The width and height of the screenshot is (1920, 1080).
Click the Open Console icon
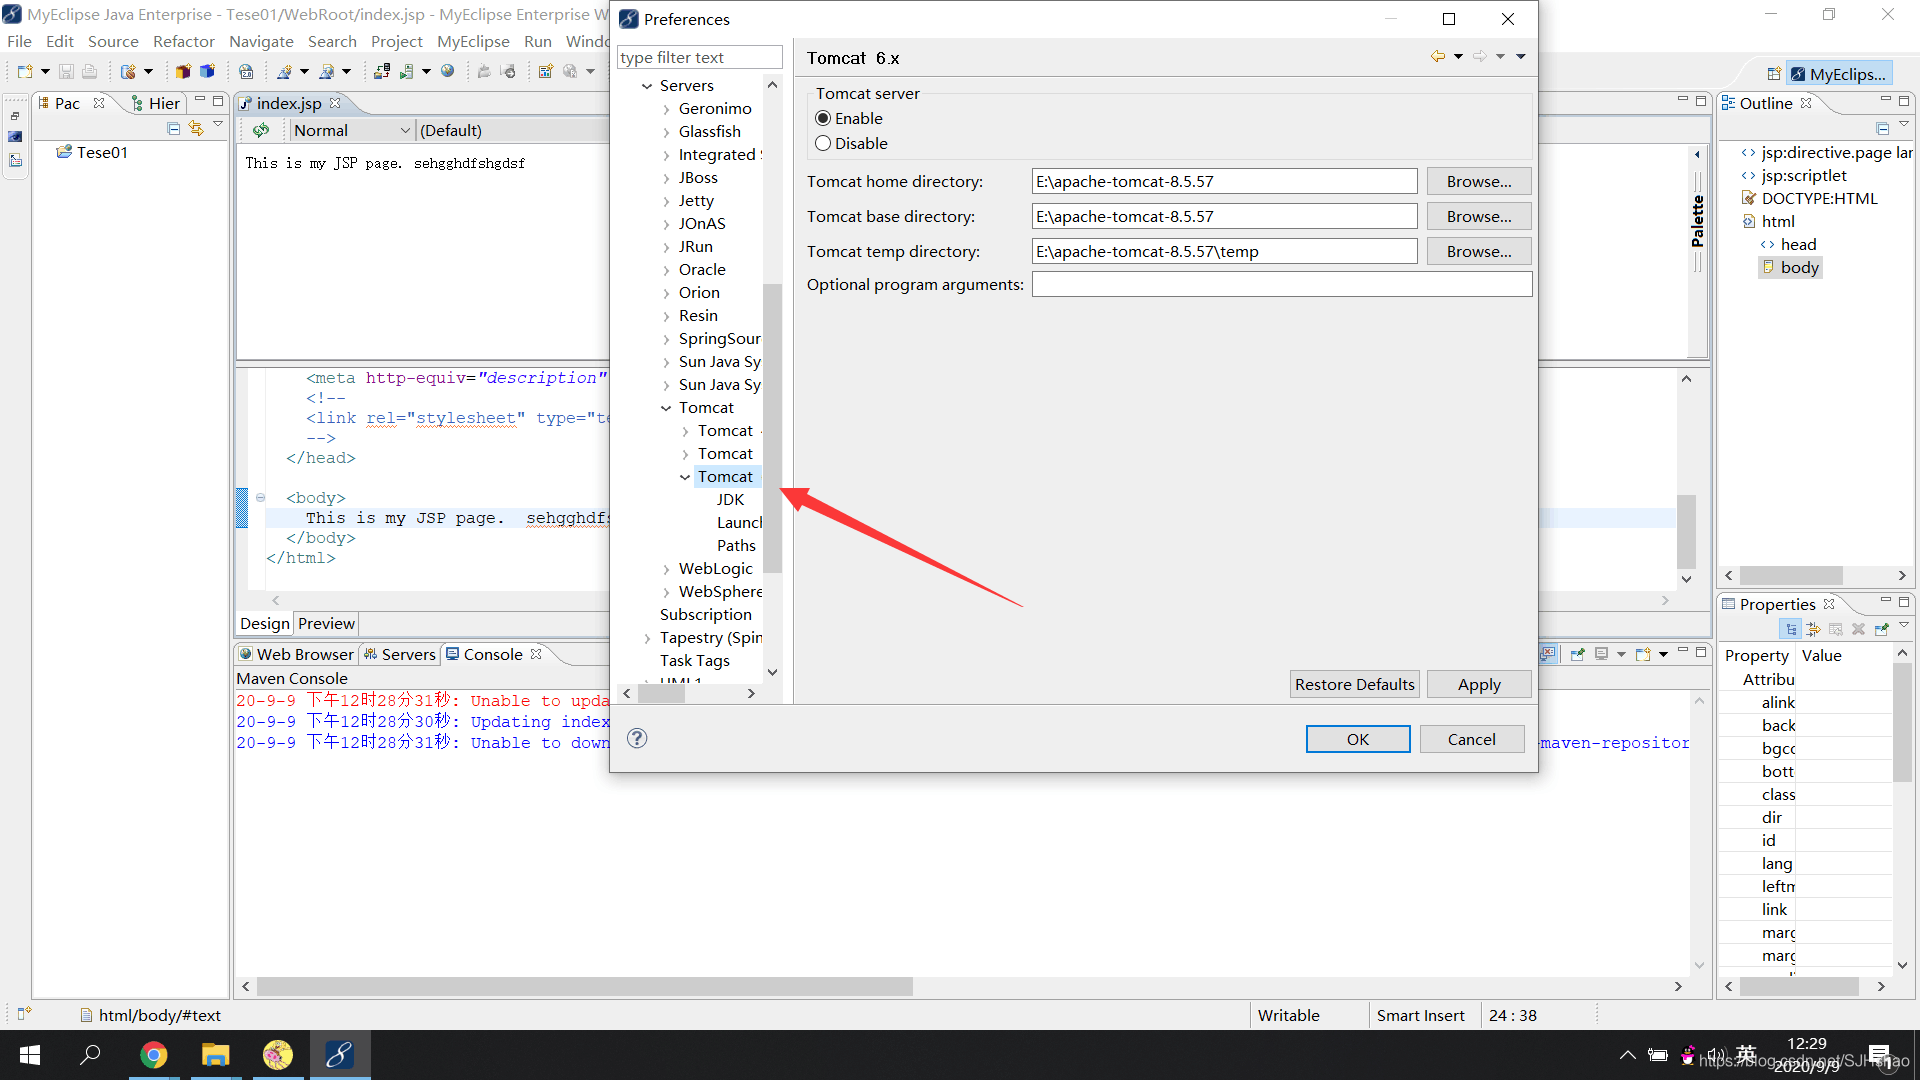pyautogui.click(x=1643, y=654)
